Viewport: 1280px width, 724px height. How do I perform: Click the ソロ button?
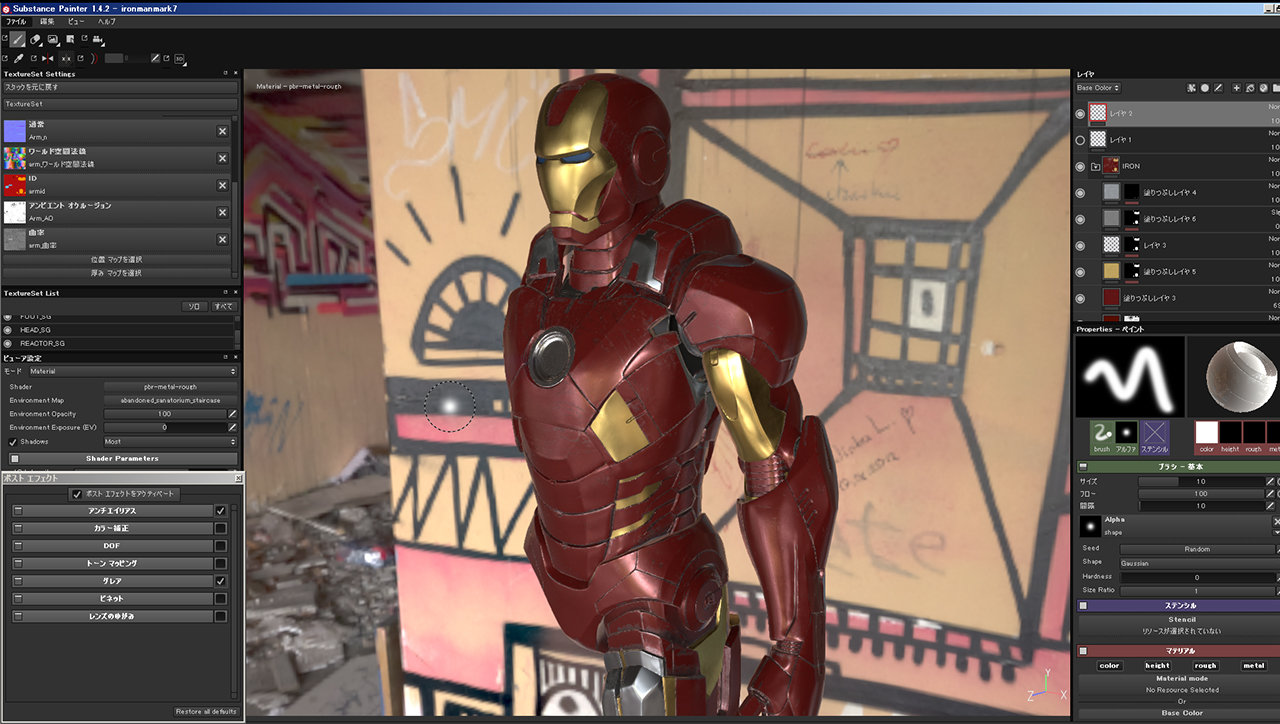(195, 306)
